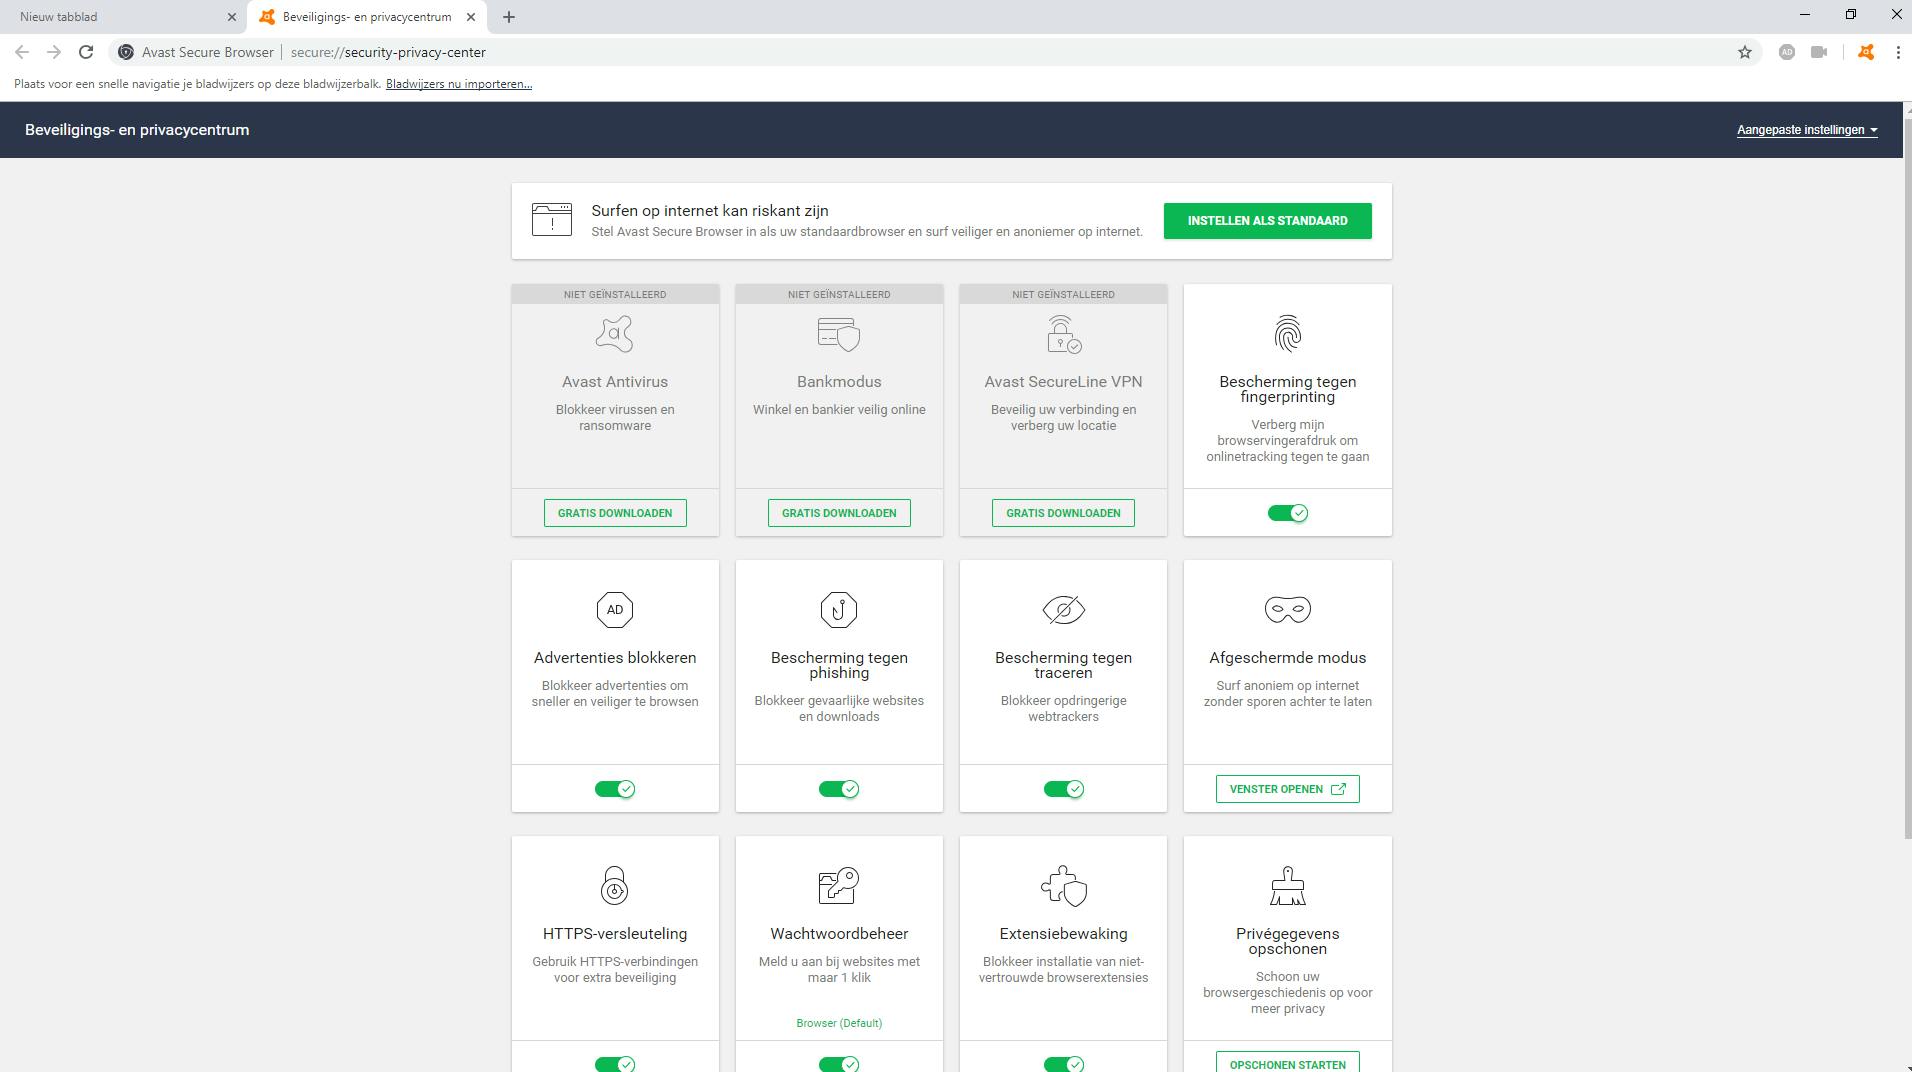Image resolution: width=1912 pixels, height=1072 pixels.
Task: Toggle HTTPS-versleuteling switch
Action: pyautogui.click(x=615, y=1064)
